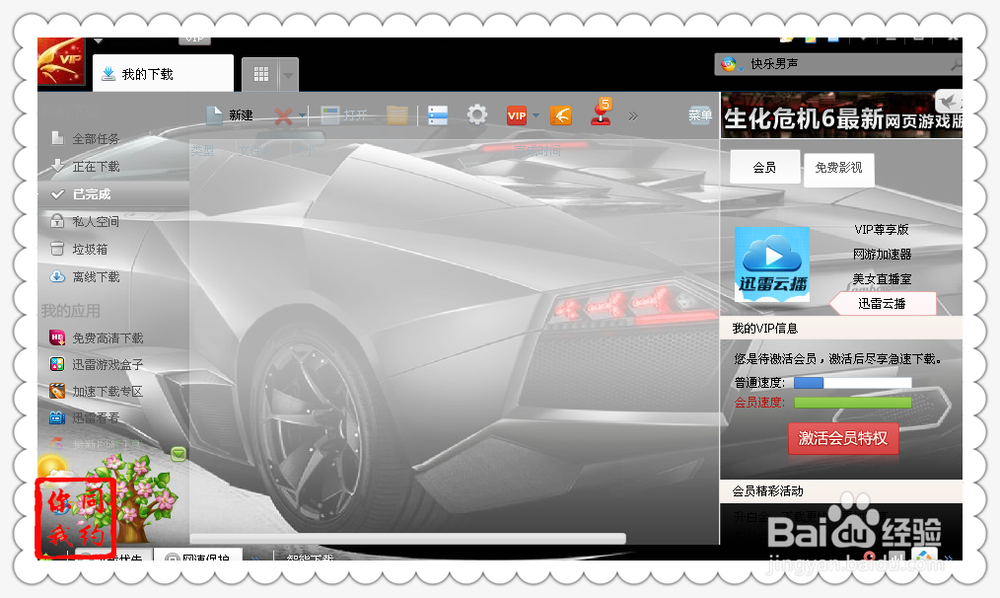Switch to the 会员 tab
The width and height of the screenshot is (1000, 598).
coord(765,168)
